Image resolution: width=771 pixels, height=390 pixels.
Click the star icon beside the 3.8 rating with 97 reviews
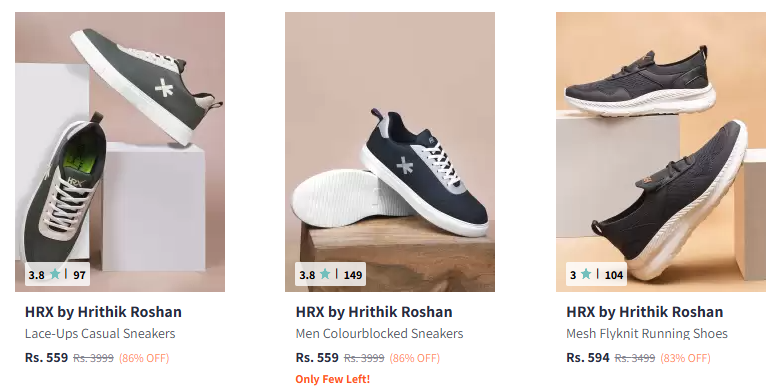point(55,274)
